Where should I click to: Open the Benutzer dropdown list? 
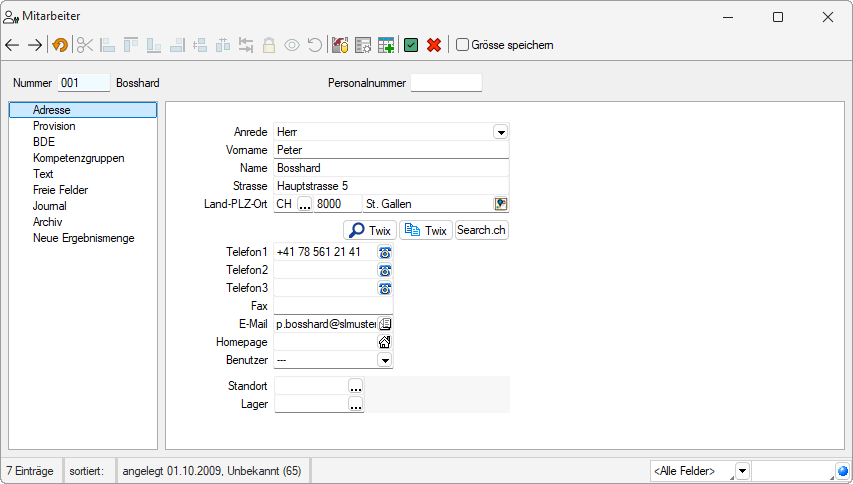[385, 360]
